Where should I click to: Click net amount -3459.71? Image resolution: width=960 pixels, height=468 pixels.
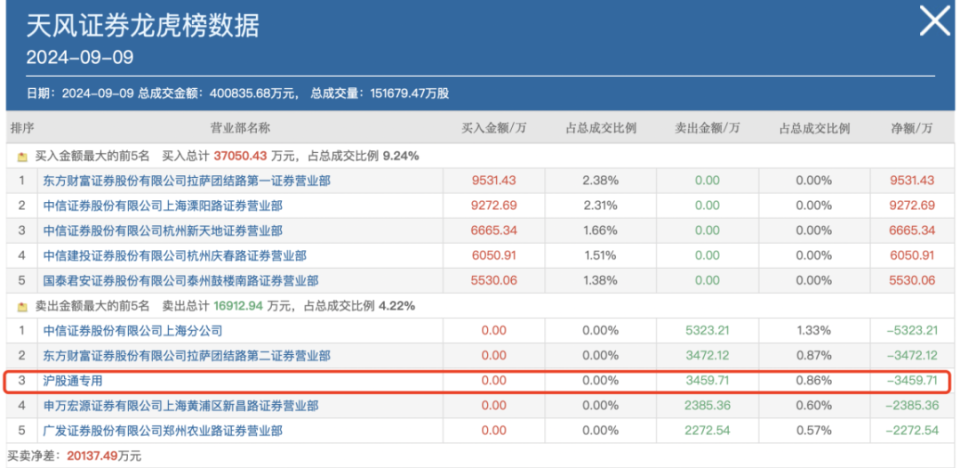pos(912,381)
